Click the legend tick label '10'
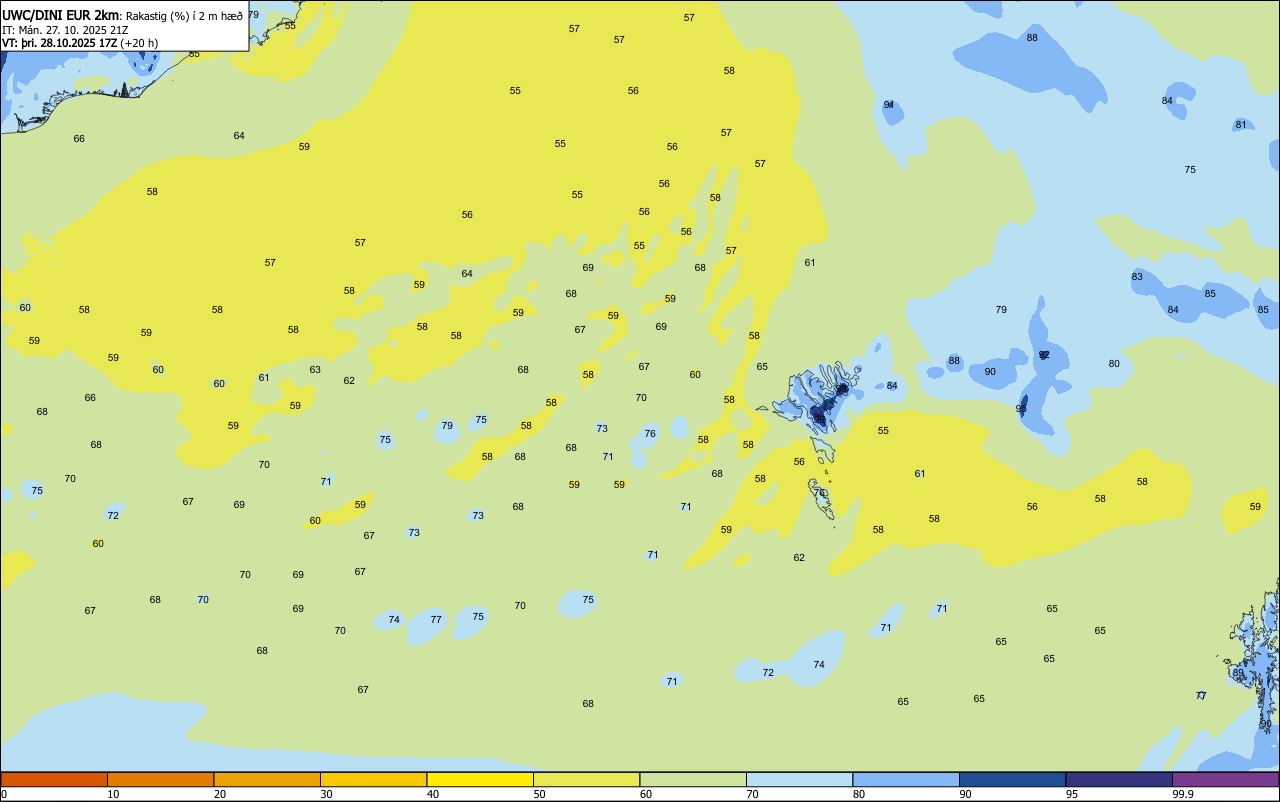The image size is (1280, 802). coord(113,794)
